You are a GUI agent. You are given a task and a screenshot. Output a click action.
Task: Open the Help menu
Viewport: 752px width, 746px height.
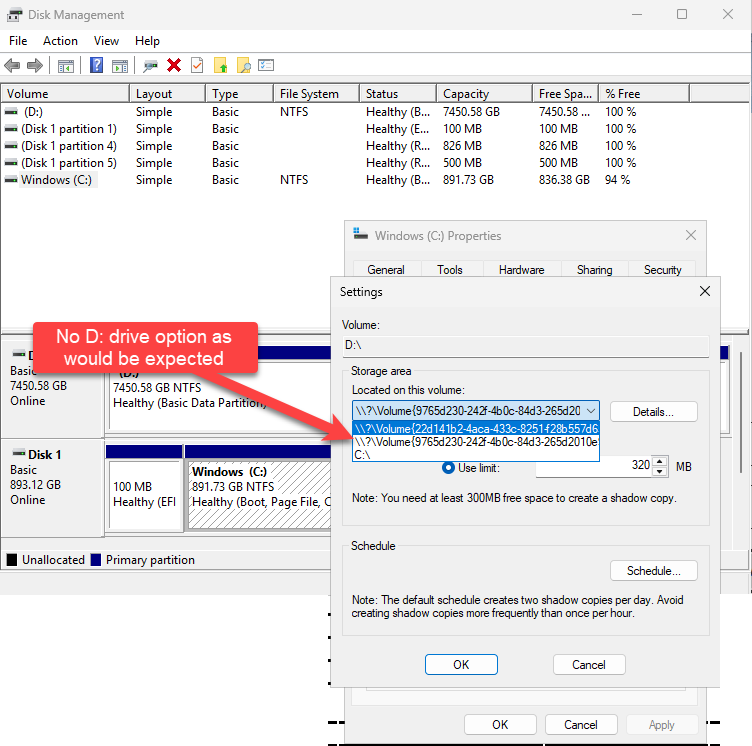(147, 41)
